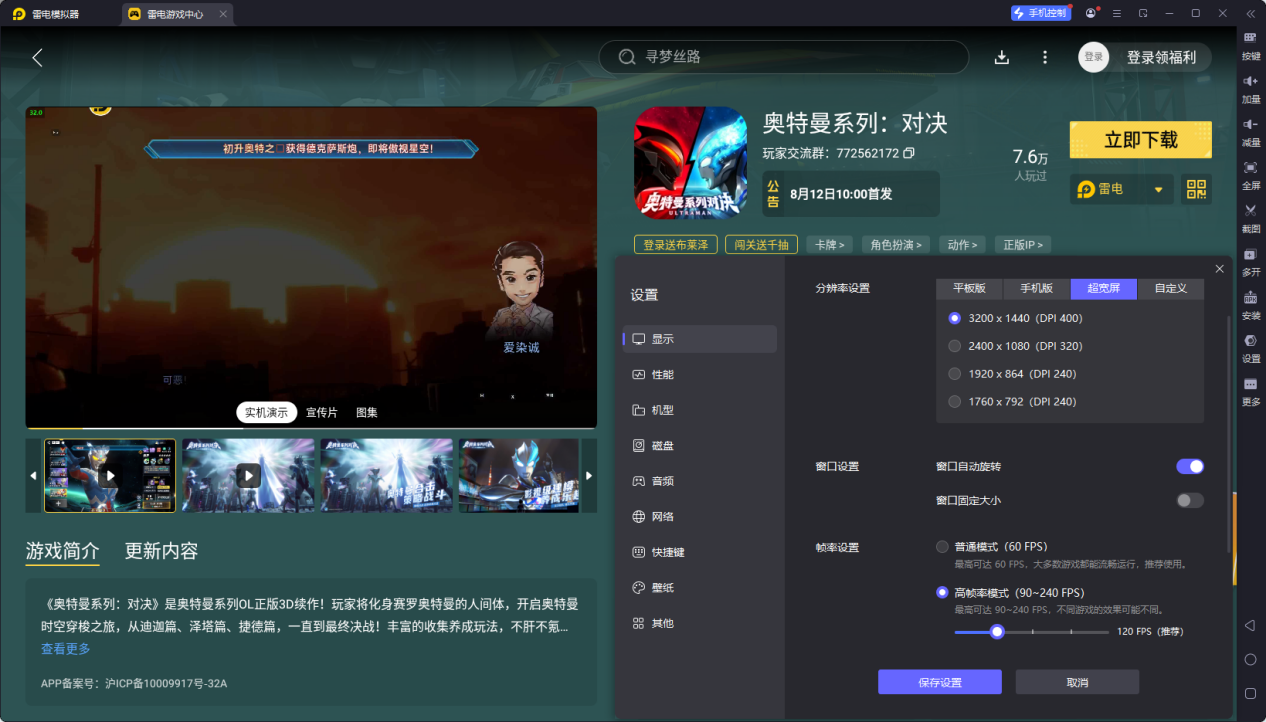Select the second video thumbnail
1266x722 pixels.
[248, 476]
